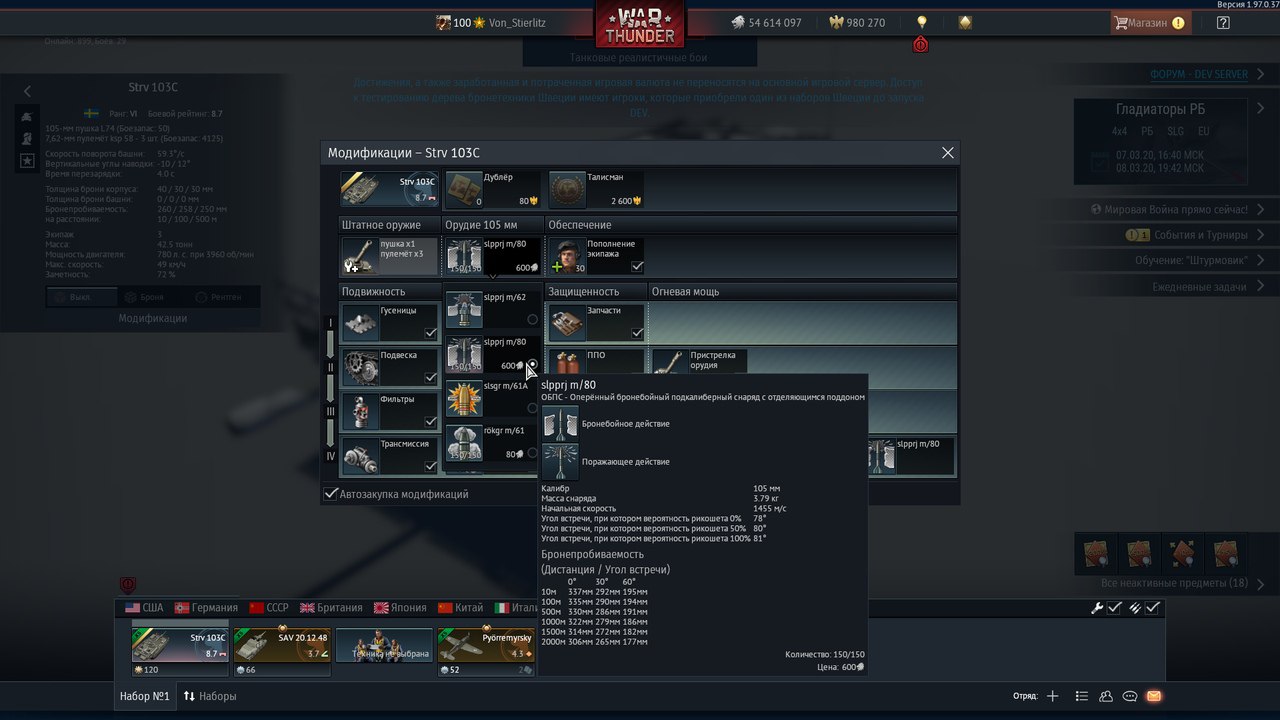Screen dimensions: 1280x720
Task: Open the help question mark icon
Action: 1223,22
